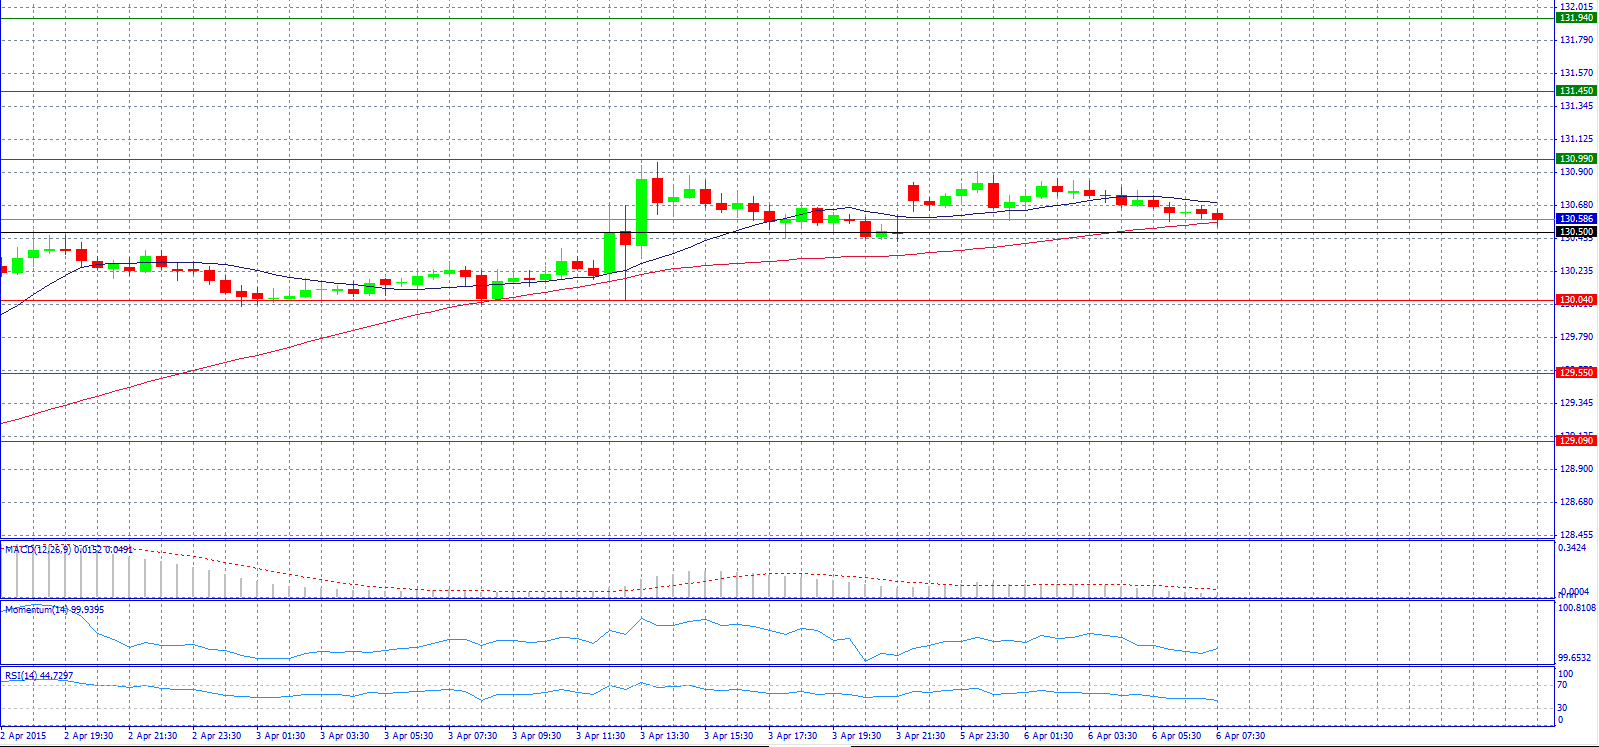The height and width of the screenshot is (747, 1599).
Task: Click the 3 Apr 19:30 time label
Action: [x=857, y=736]
